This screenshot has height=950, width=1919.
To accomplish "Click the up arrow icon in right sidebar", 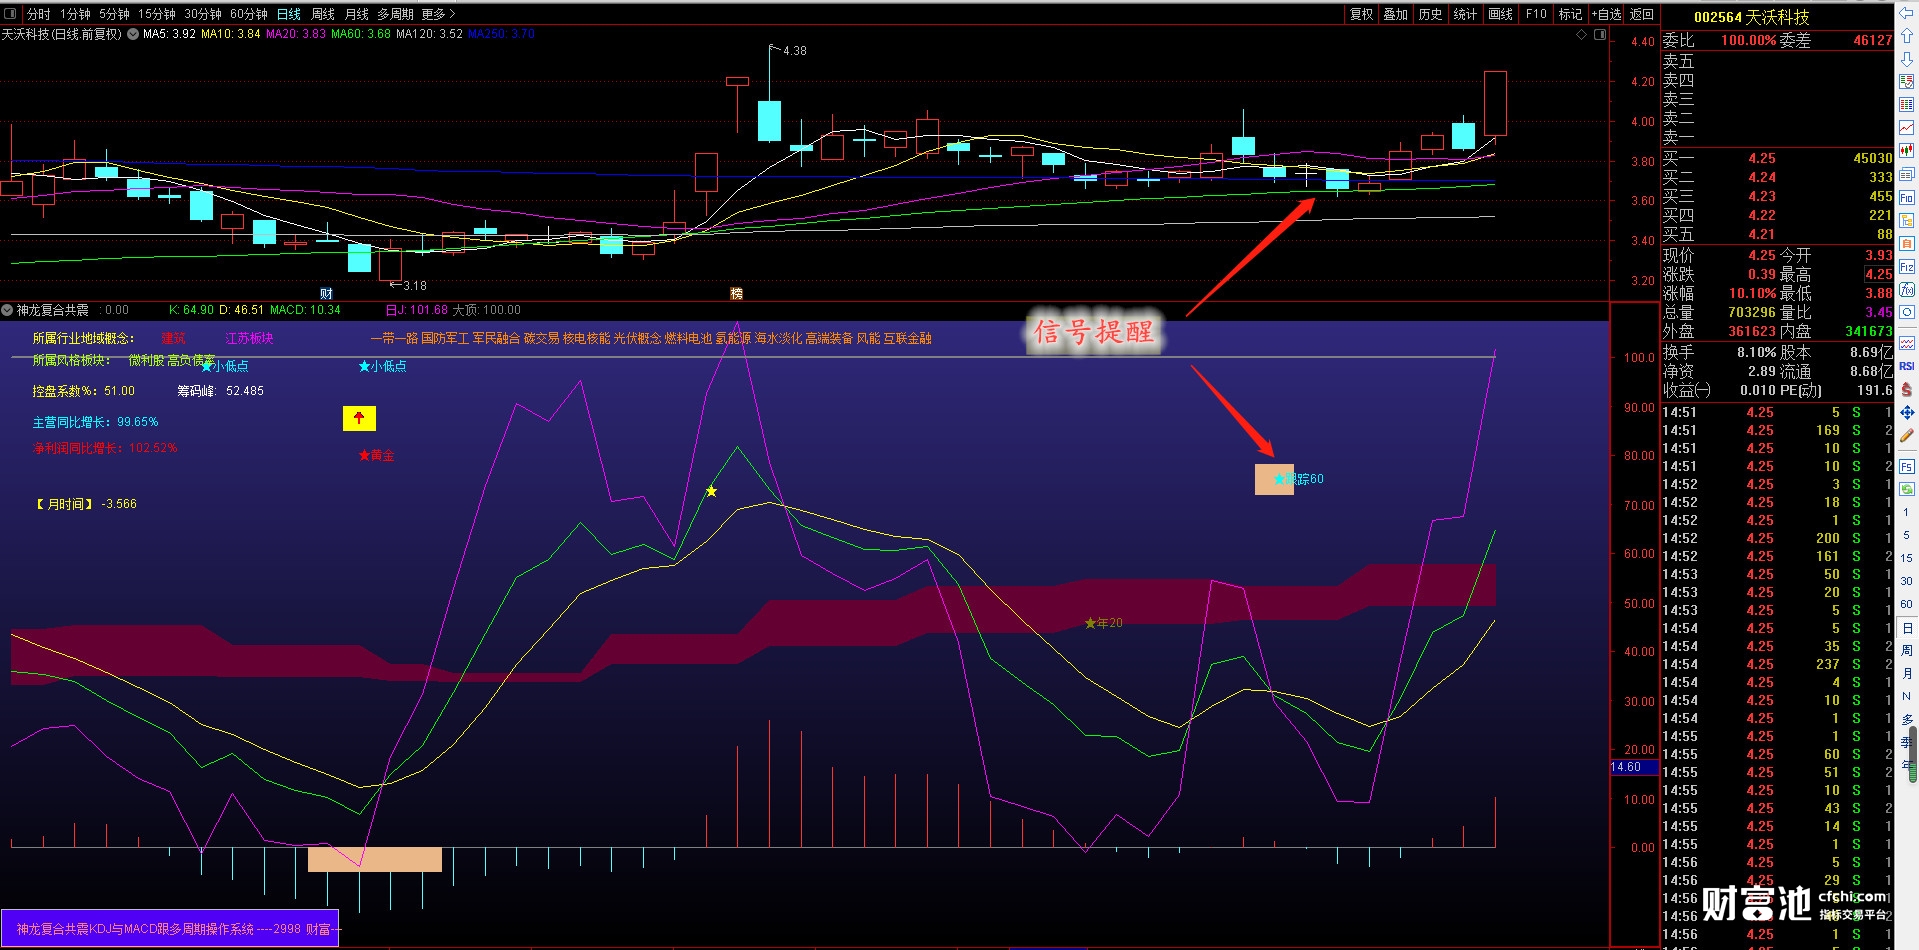I will coord(1906,36).
